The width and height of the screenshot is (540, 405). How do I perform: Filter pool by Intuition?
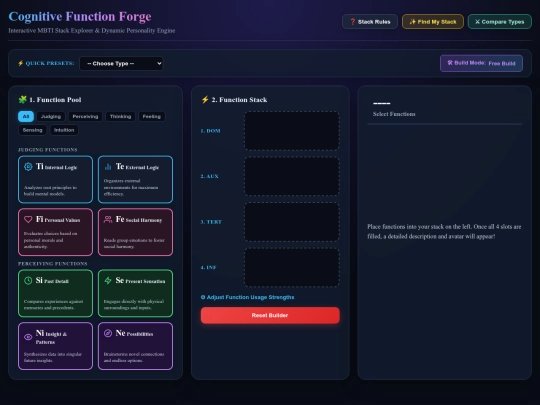coord(64,130)
